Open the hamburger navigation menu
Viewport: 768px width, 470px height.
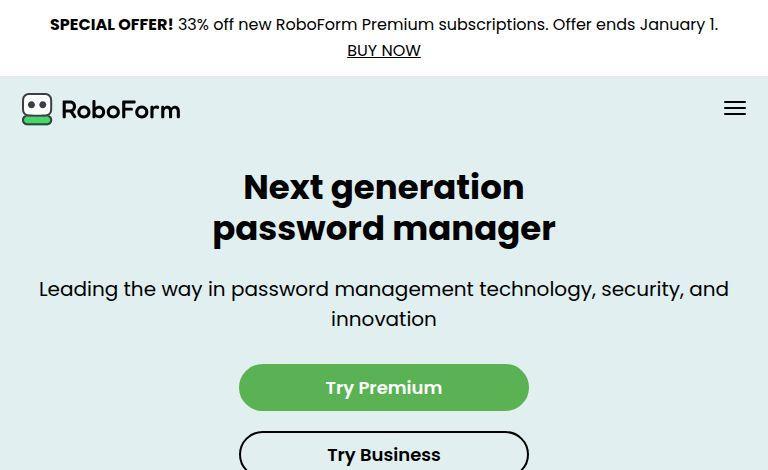pos(735,109)
